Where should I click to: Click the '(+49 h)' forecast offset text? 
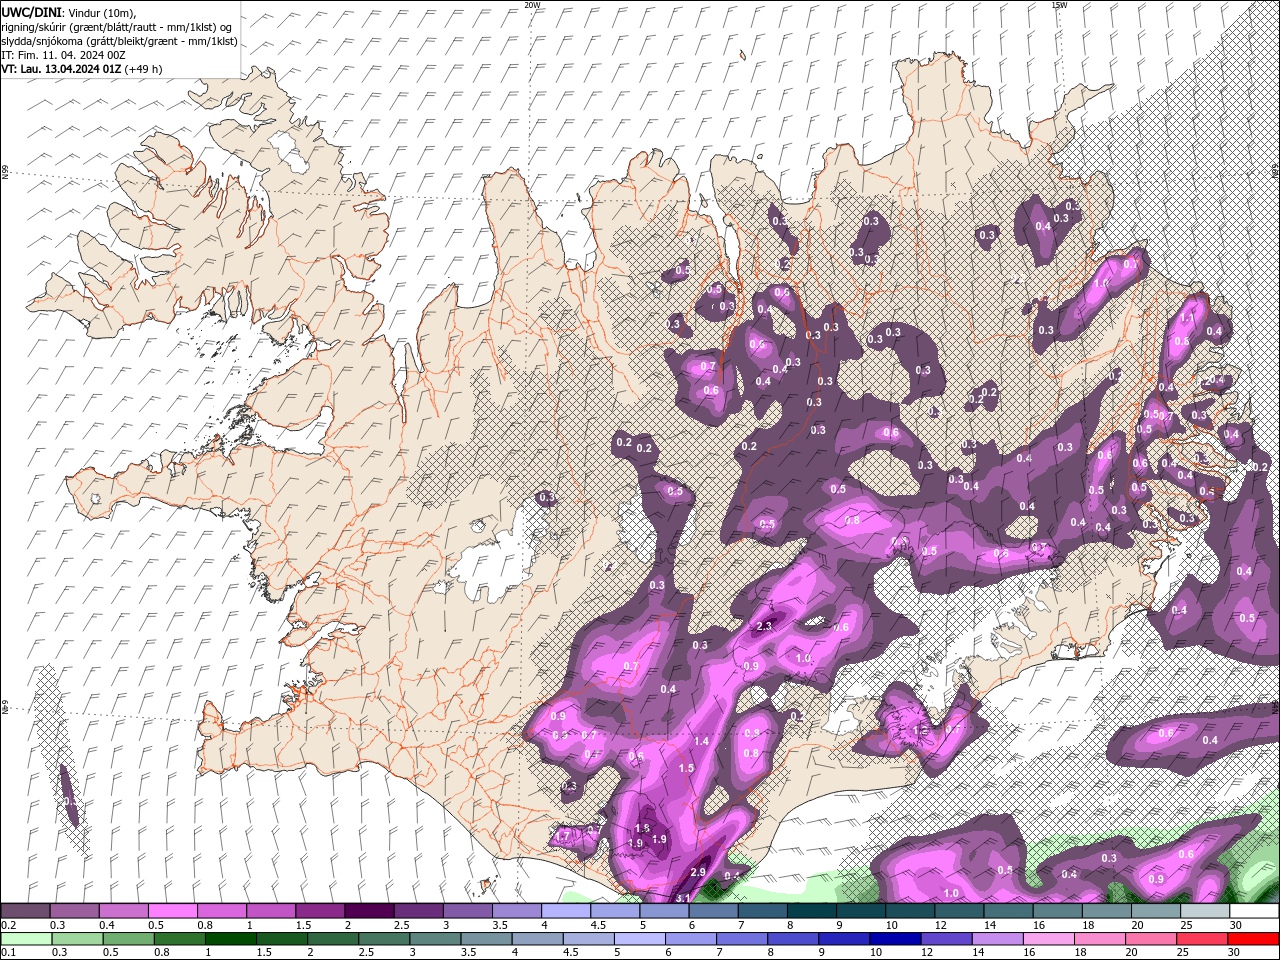pos(144,69)
